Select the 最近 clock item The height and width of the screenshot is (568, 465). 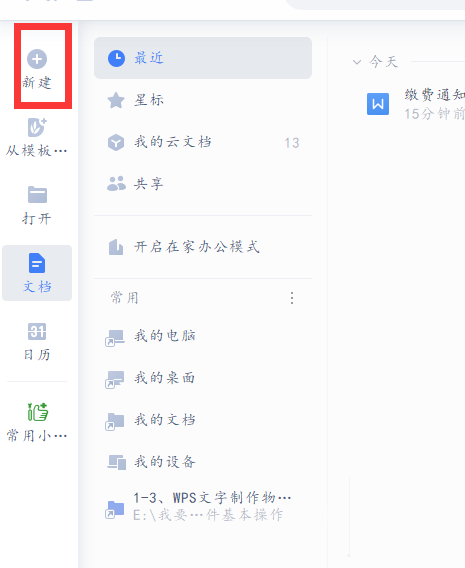coord(203,58)
